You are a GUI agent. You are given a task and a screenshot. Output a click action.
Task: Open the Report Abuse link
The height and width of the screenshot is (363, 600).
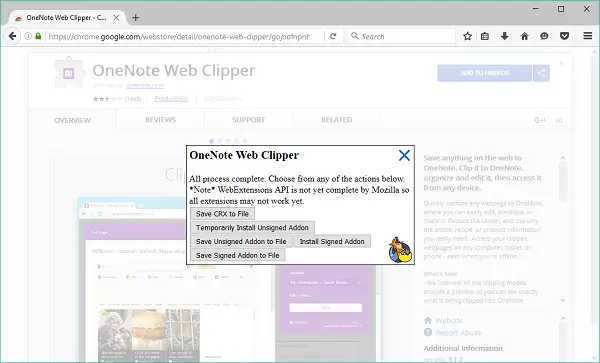tap(458, 333)
